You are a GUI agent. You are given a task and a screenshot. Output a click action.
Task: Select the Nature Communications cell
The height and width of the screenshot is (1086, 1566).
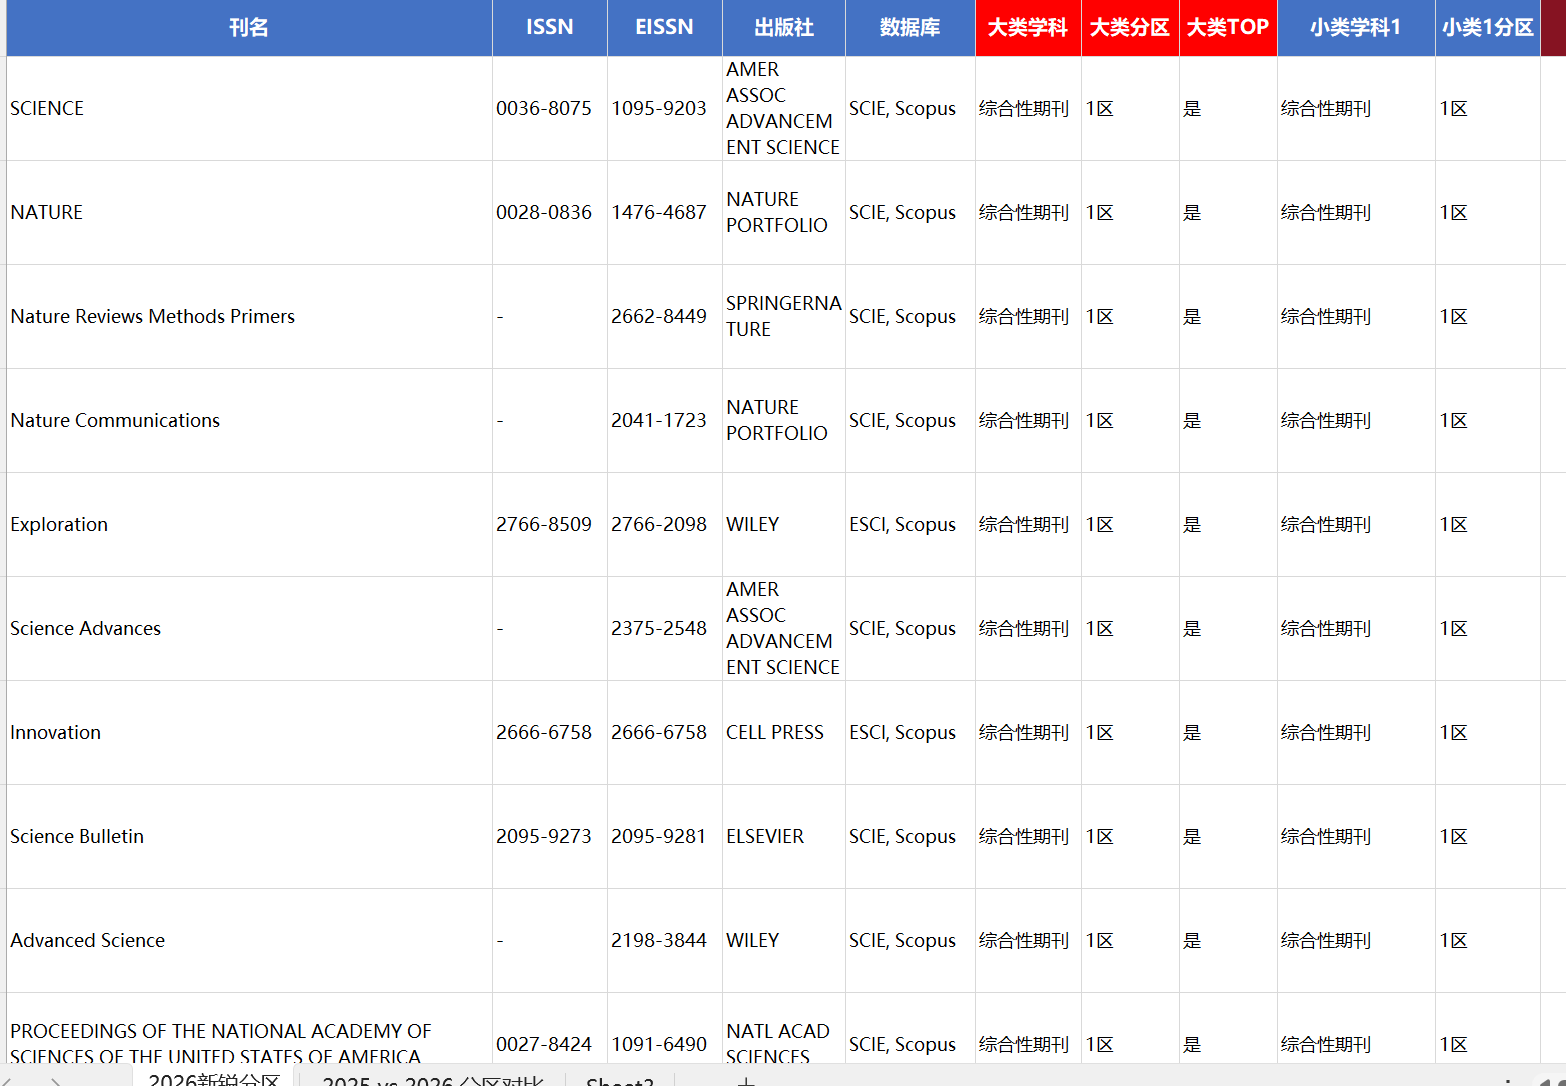(x=249, y=420)
